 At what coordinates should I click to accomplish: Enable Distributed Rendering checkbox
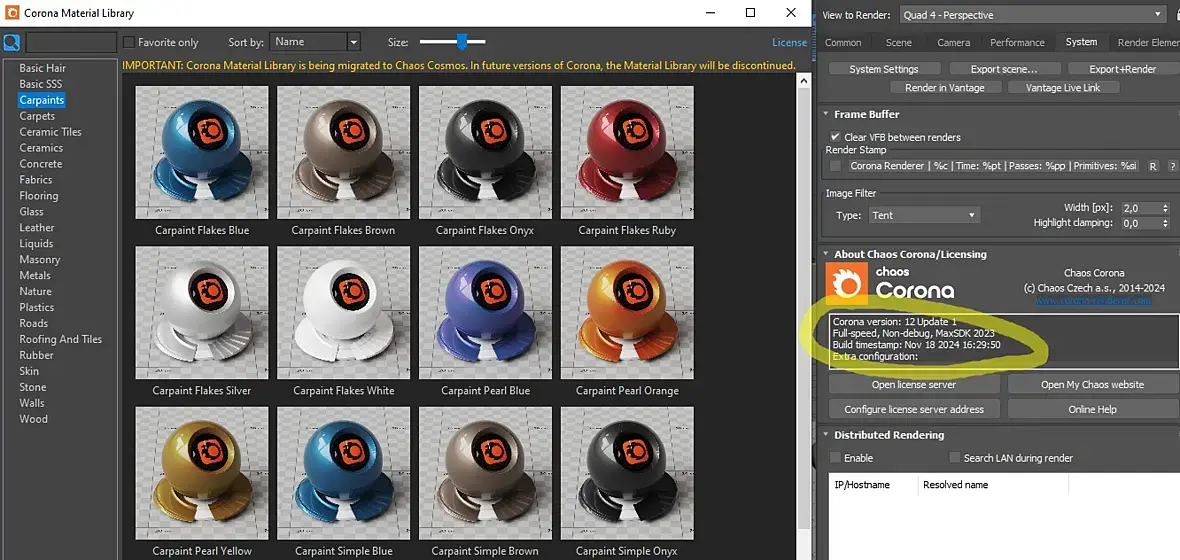tap(835, 458)
